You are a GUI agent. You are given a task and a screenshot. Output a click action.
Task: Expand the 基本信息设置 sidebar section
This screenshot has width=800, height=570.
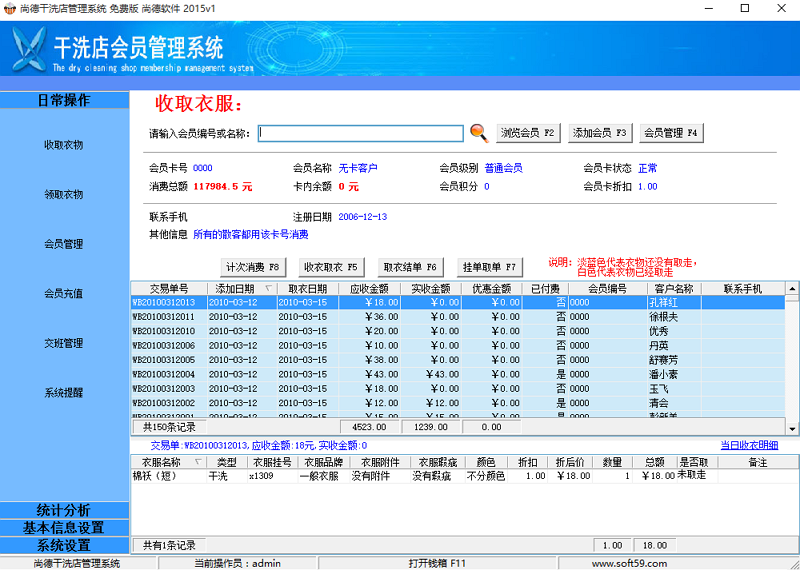(x=64, y=528)
